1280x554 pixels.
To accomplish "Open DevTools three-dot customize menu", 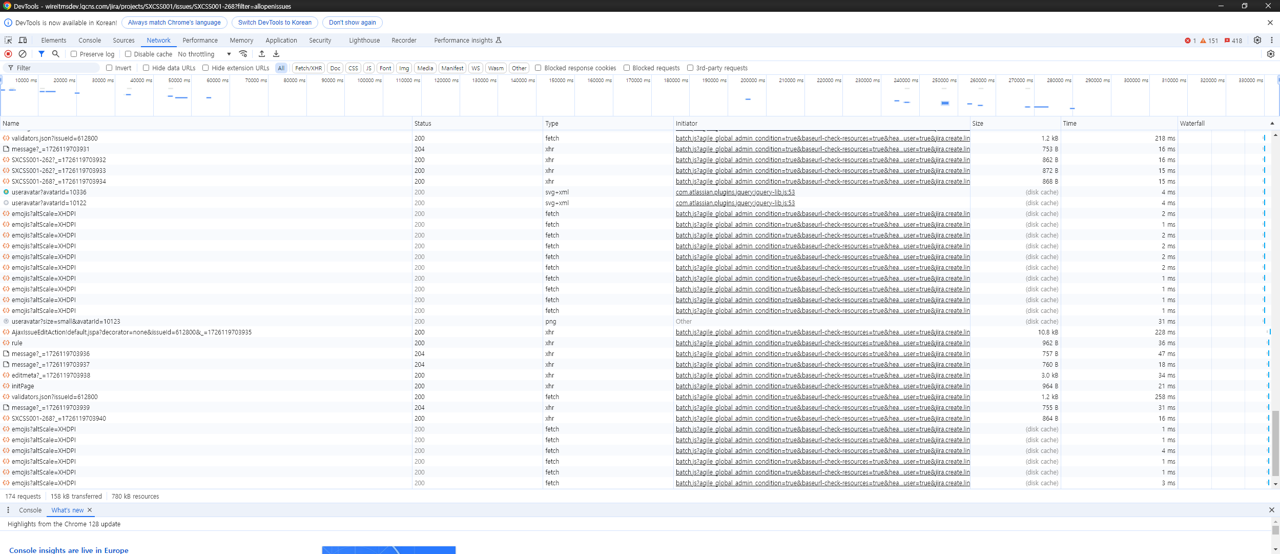I will 1272,40.
